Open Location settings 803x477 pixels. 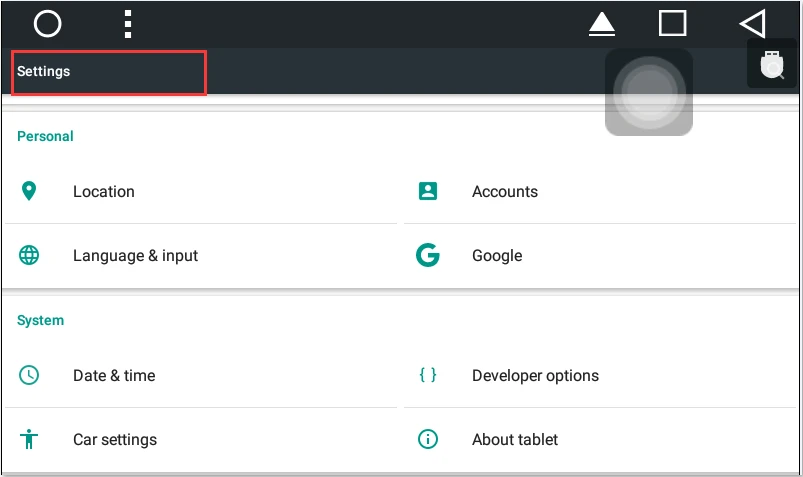point(201,192)
